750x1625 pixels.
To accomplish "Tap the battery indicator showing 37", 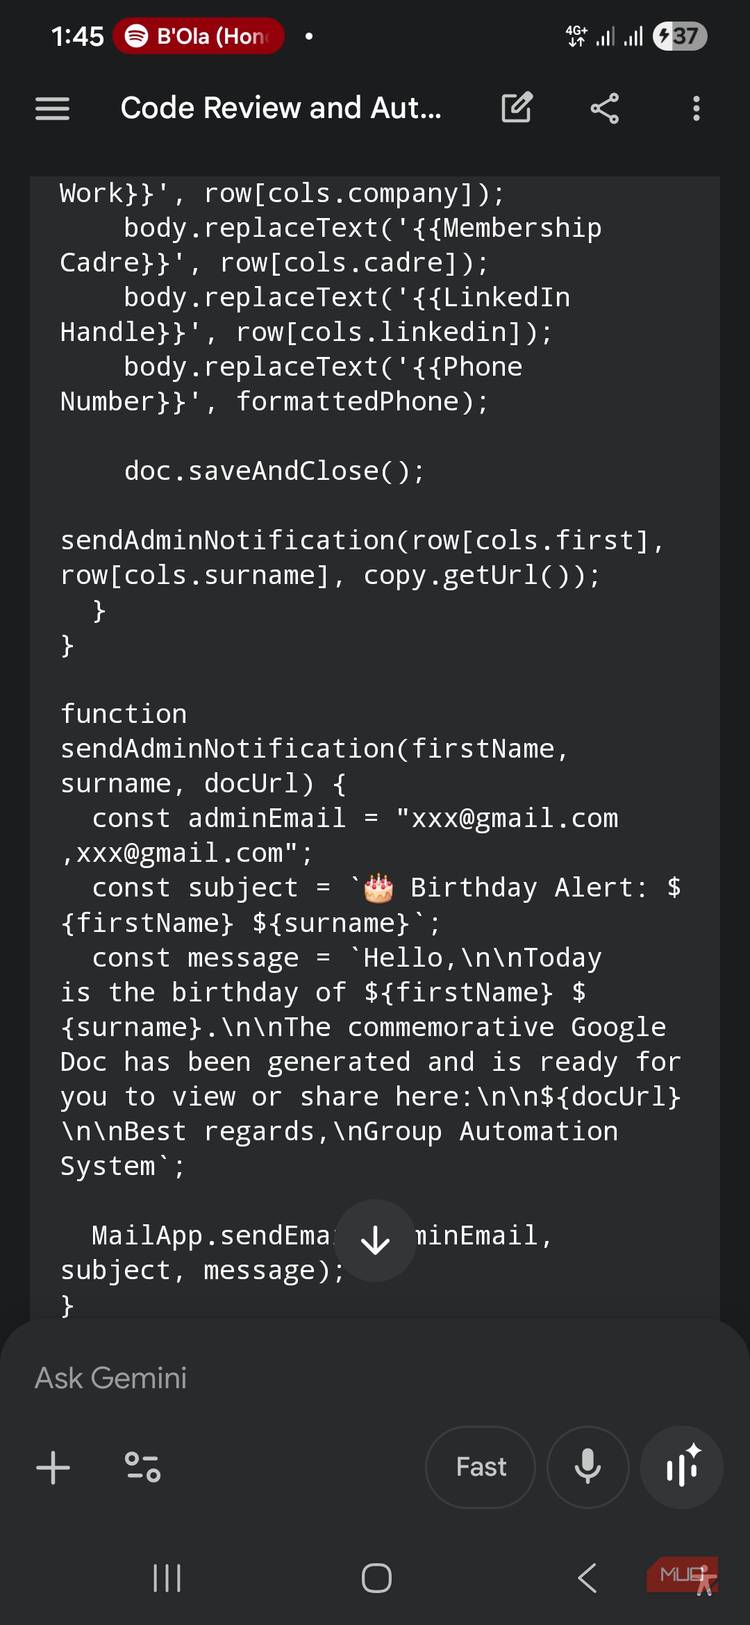I will 679,36.
